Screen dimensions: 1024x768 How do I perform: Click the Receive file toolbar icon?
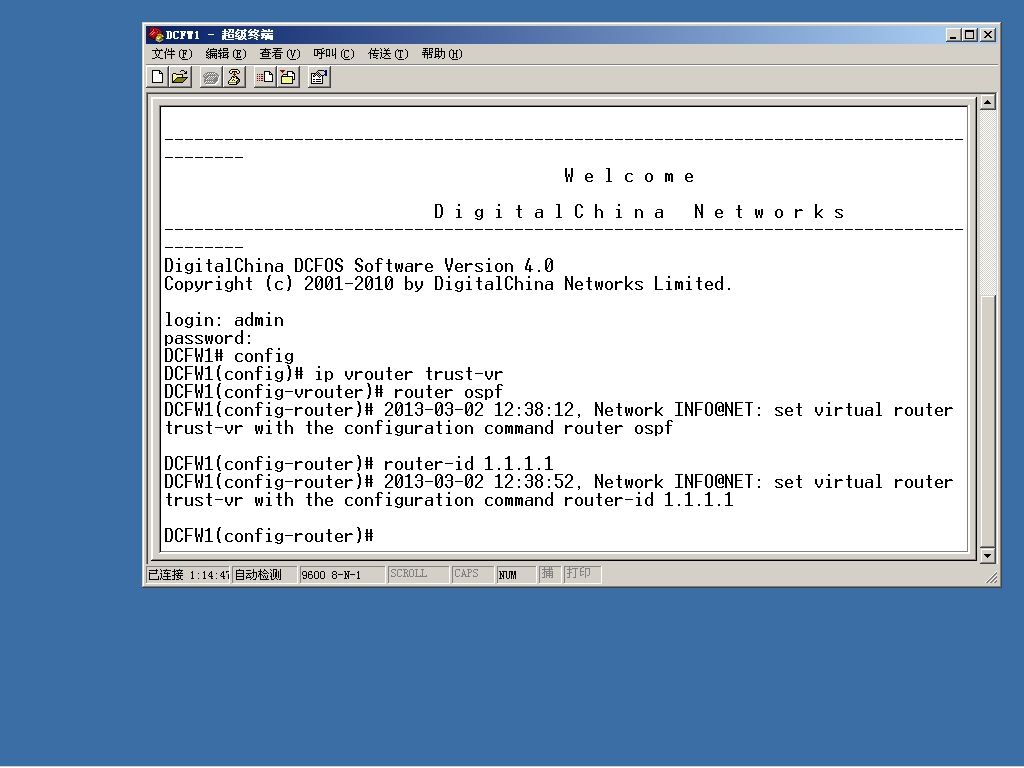[288, 77]
